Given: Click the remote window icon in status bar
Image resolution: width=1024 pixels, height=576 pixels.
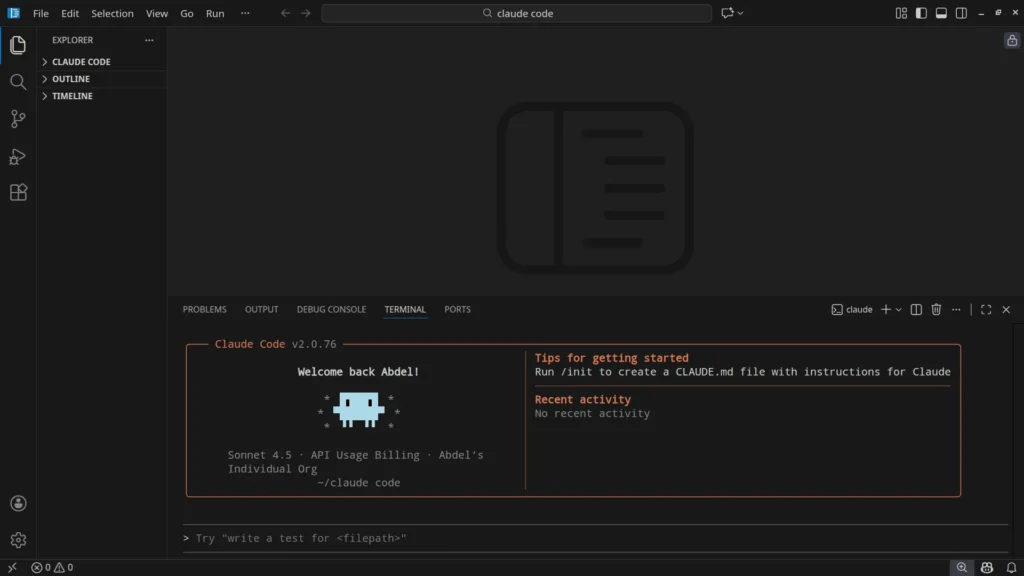Looking at the screenshot, I should (x=12, y=568).
